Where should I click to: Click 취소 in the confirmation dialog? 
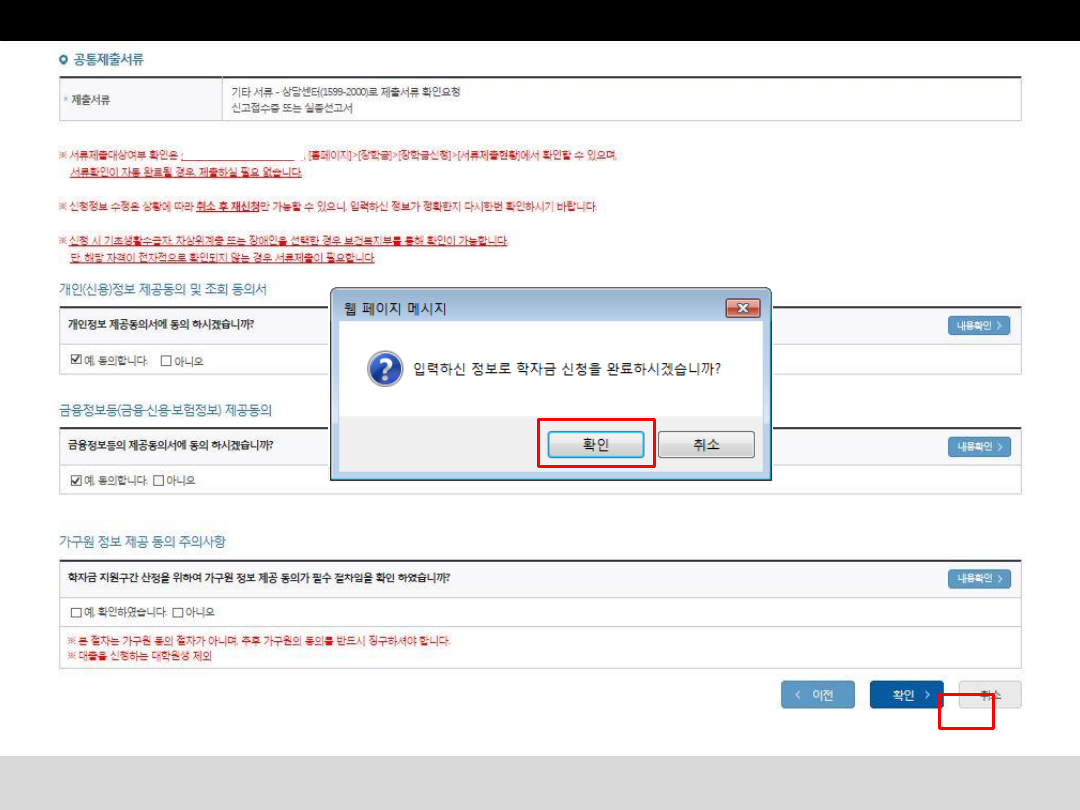706,445
